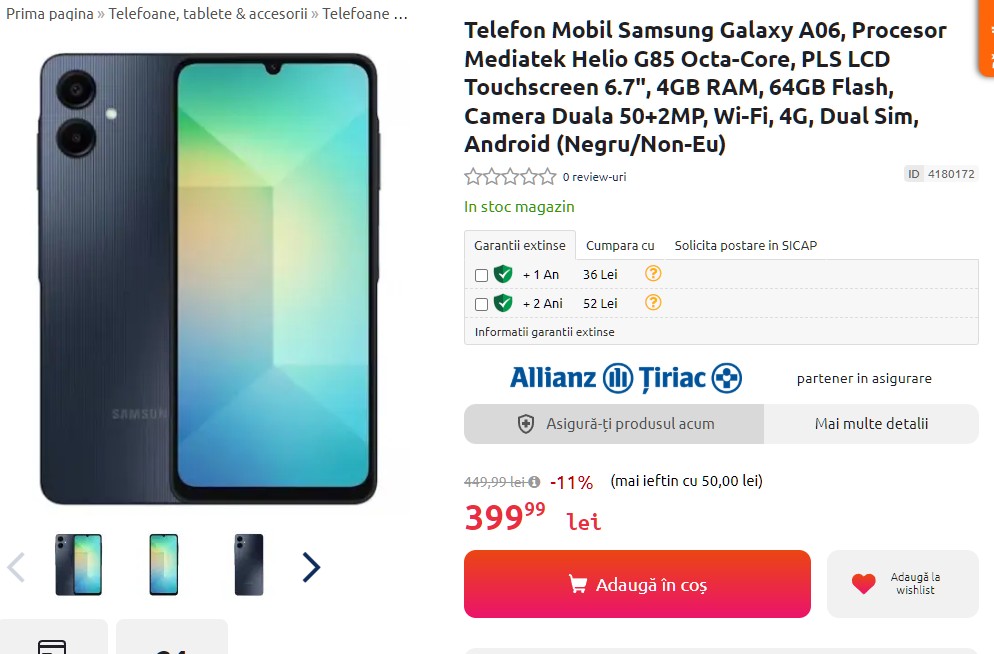Switch to the Cumpara cu tab
Viewport: 994px width, 654px height.
620,245
